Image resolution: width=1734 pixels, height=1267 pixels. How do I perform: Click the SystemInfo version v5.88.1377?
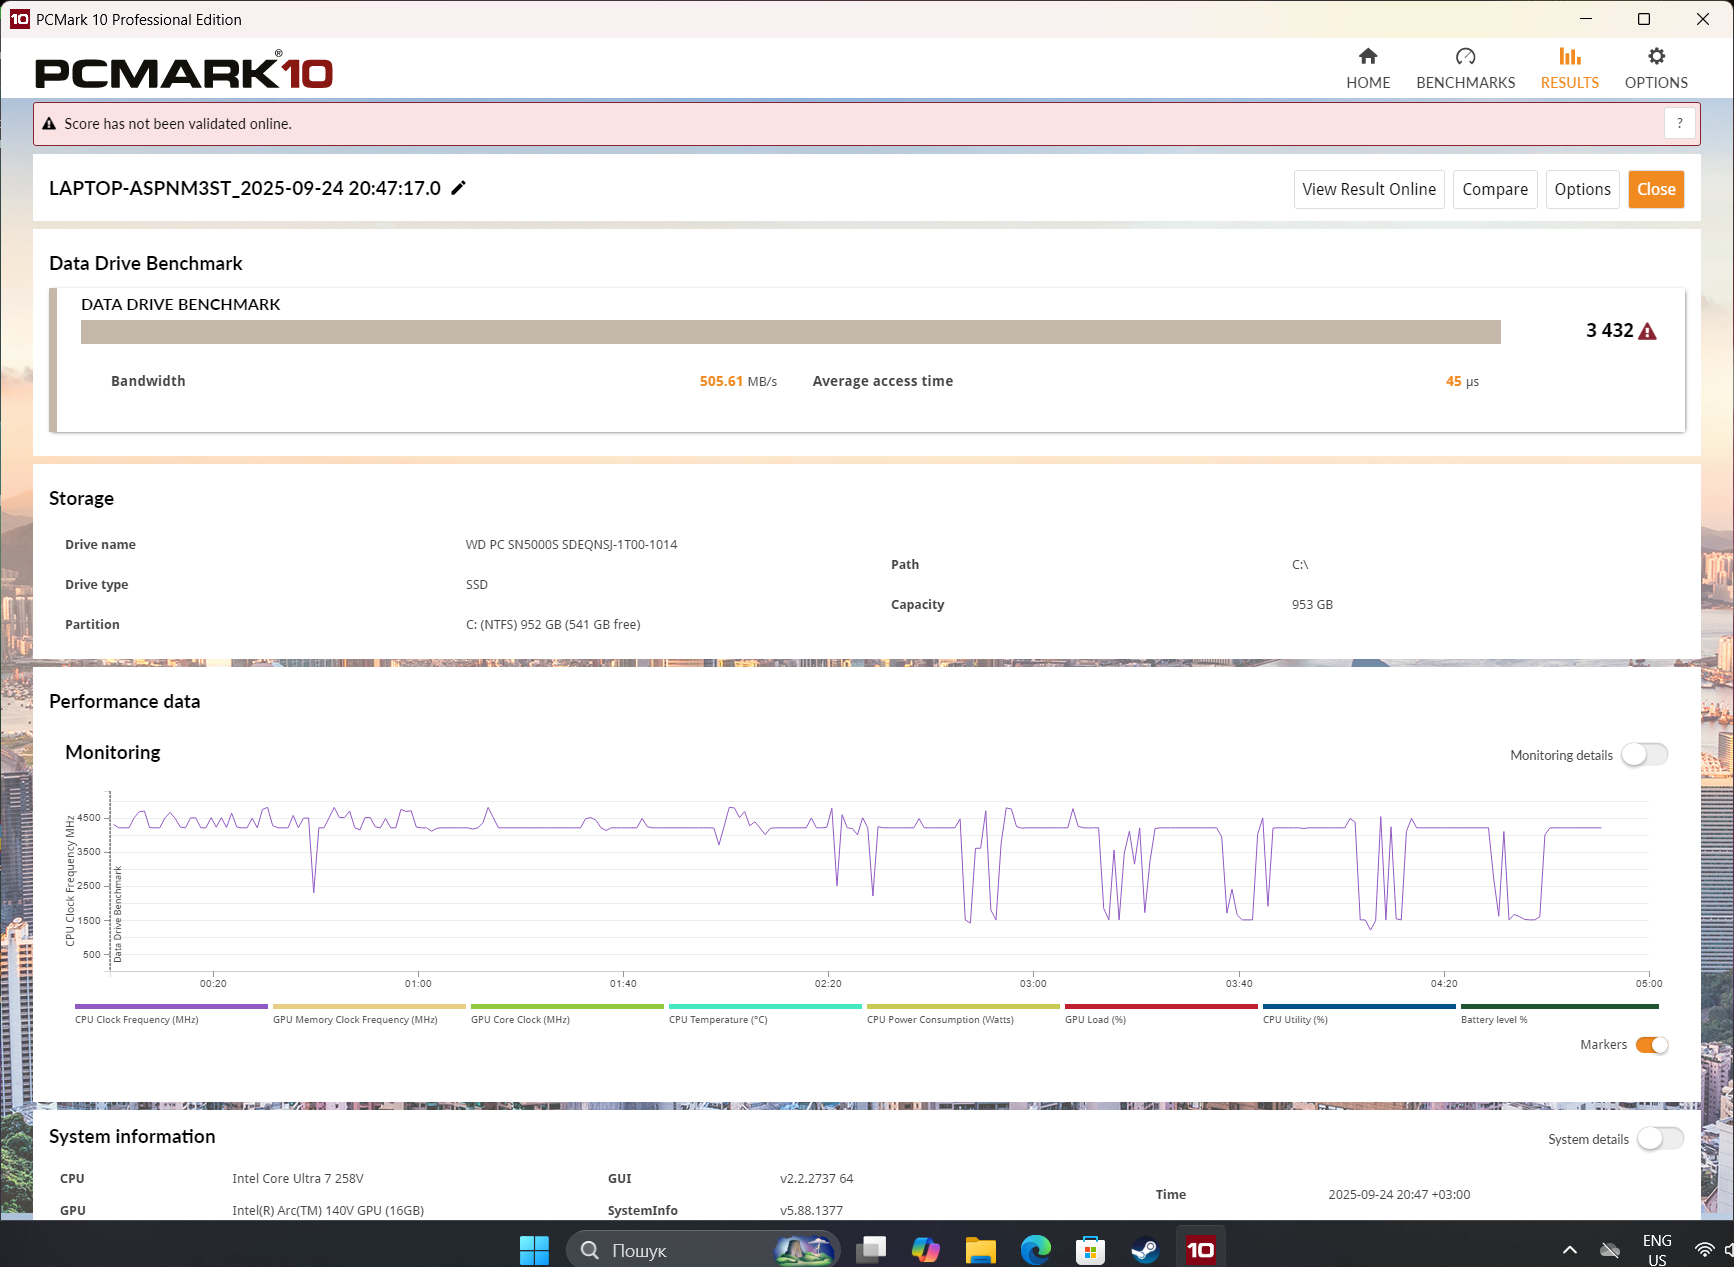point(811,1211)
